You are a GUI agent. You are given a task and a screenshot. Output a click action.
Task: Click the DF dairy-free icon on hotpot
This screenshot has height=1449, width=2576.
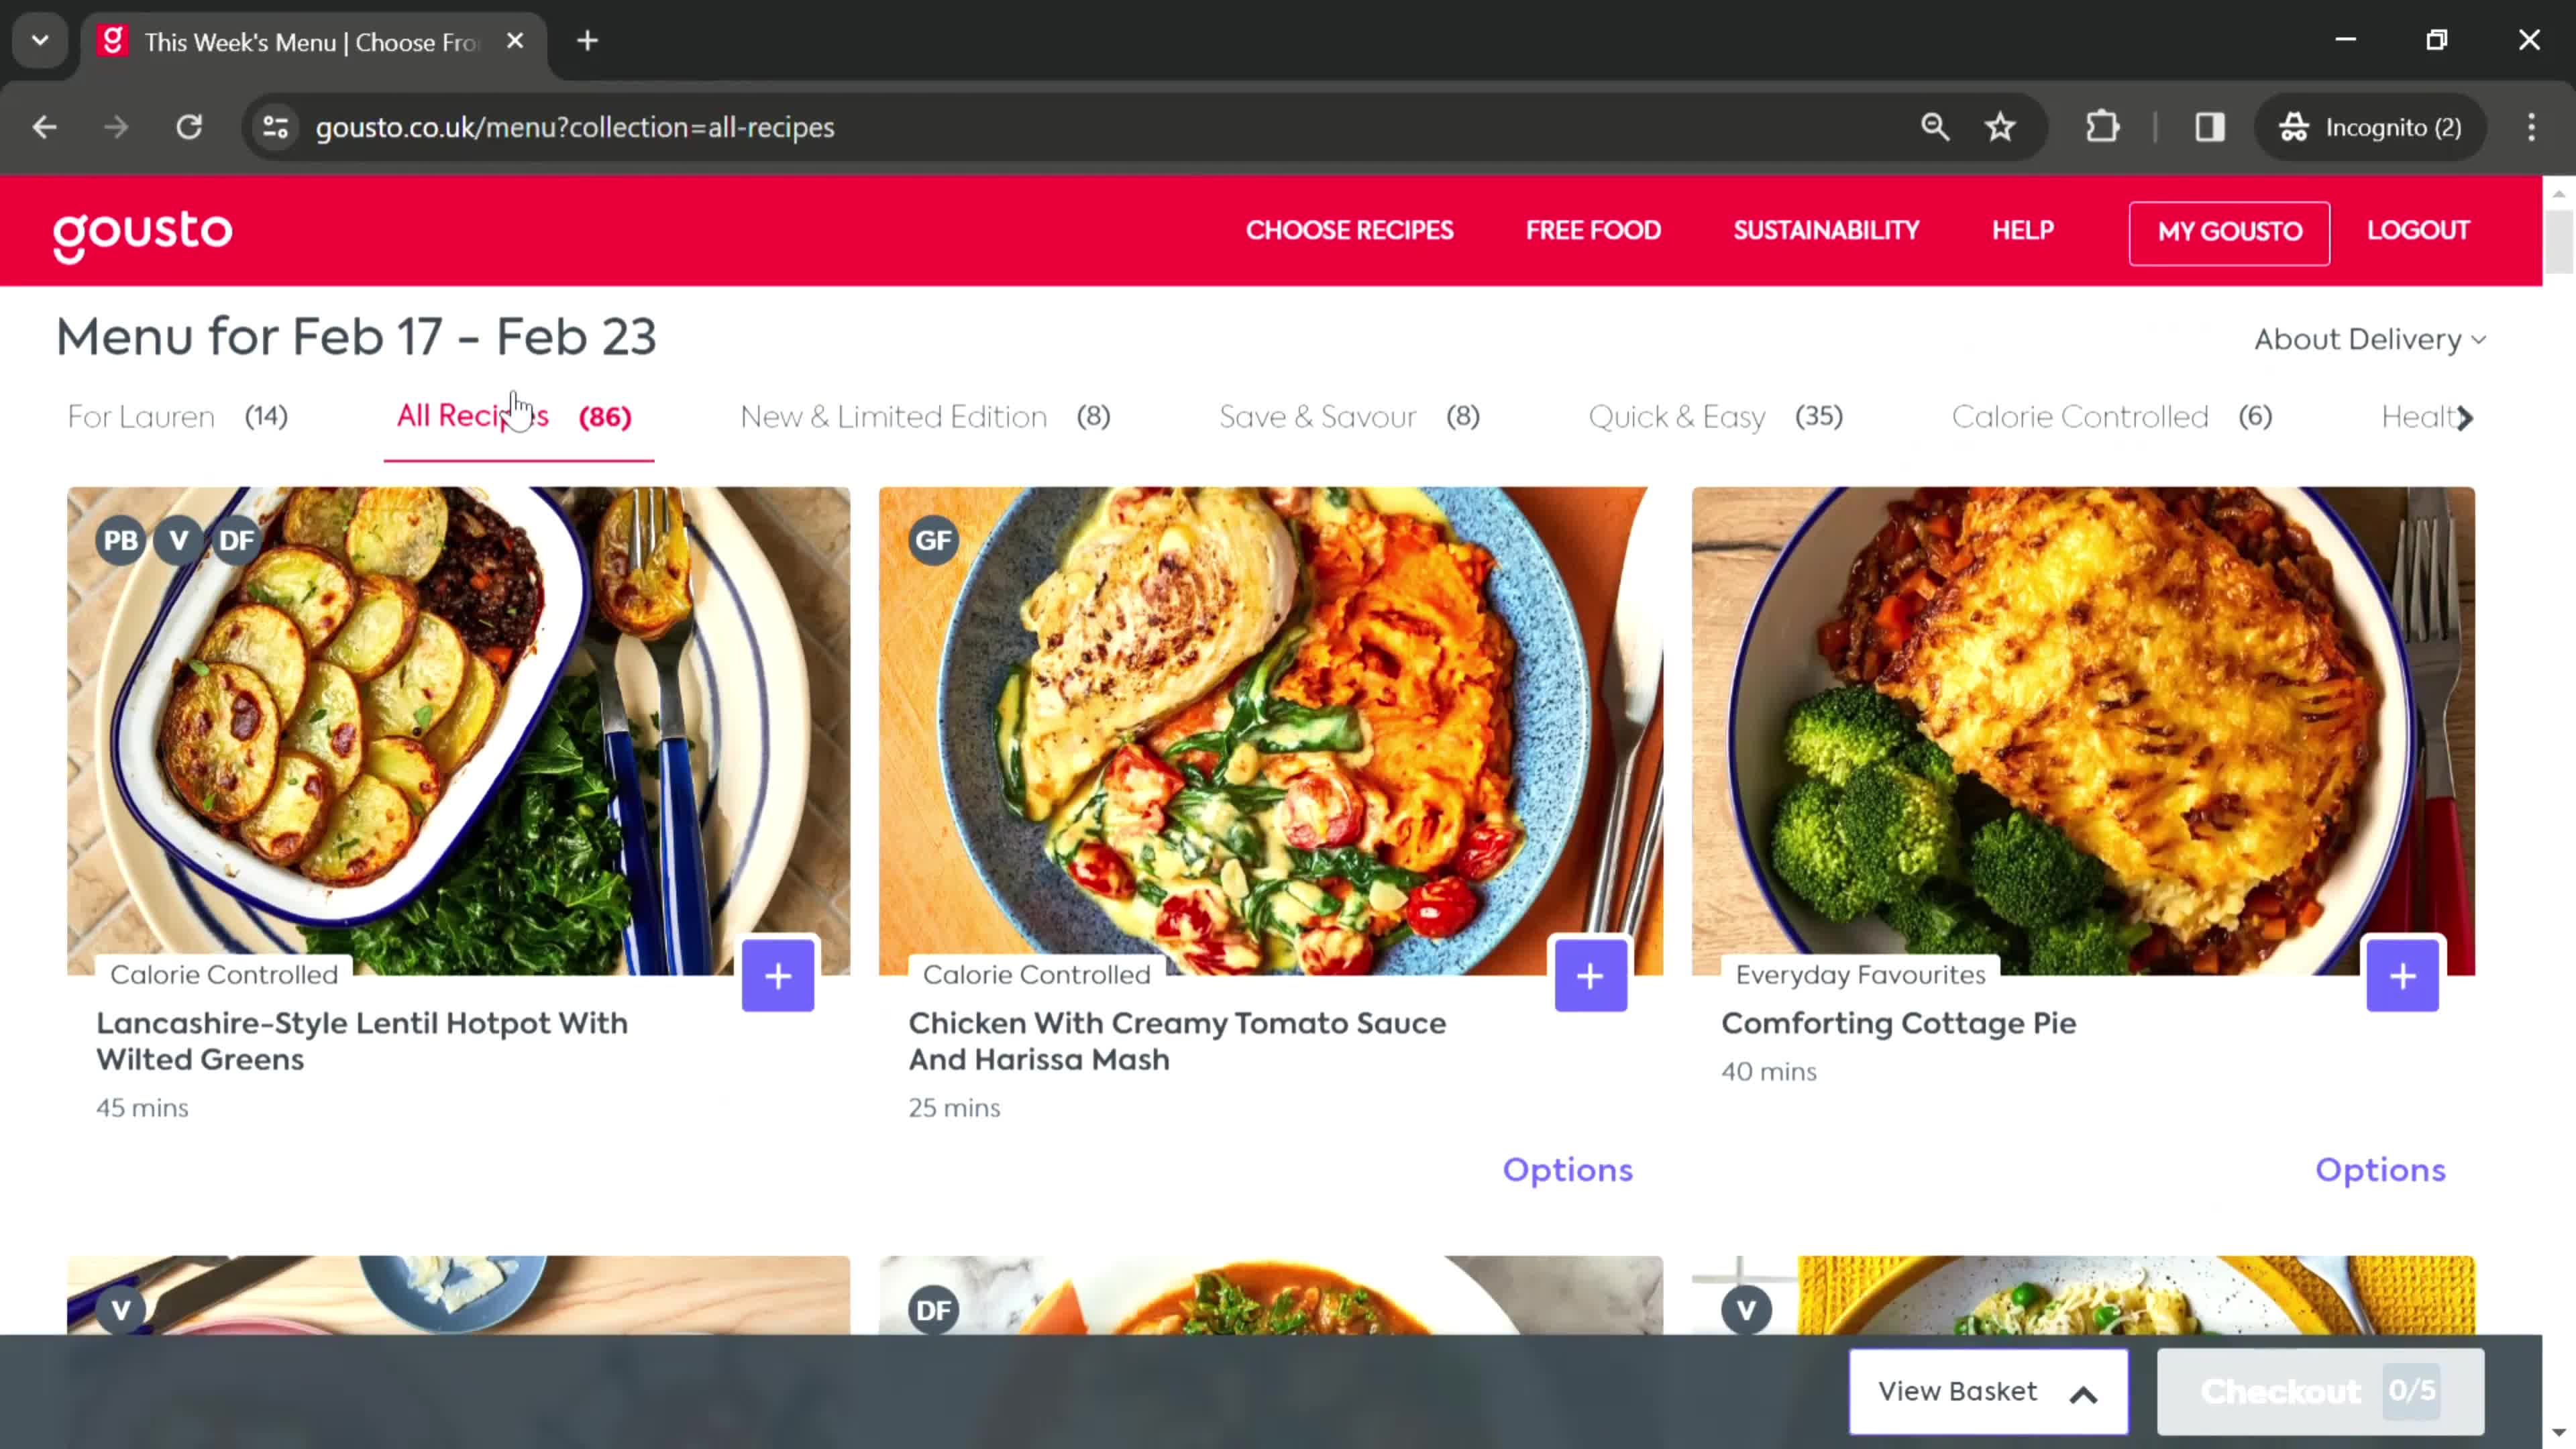pos(235,539)
